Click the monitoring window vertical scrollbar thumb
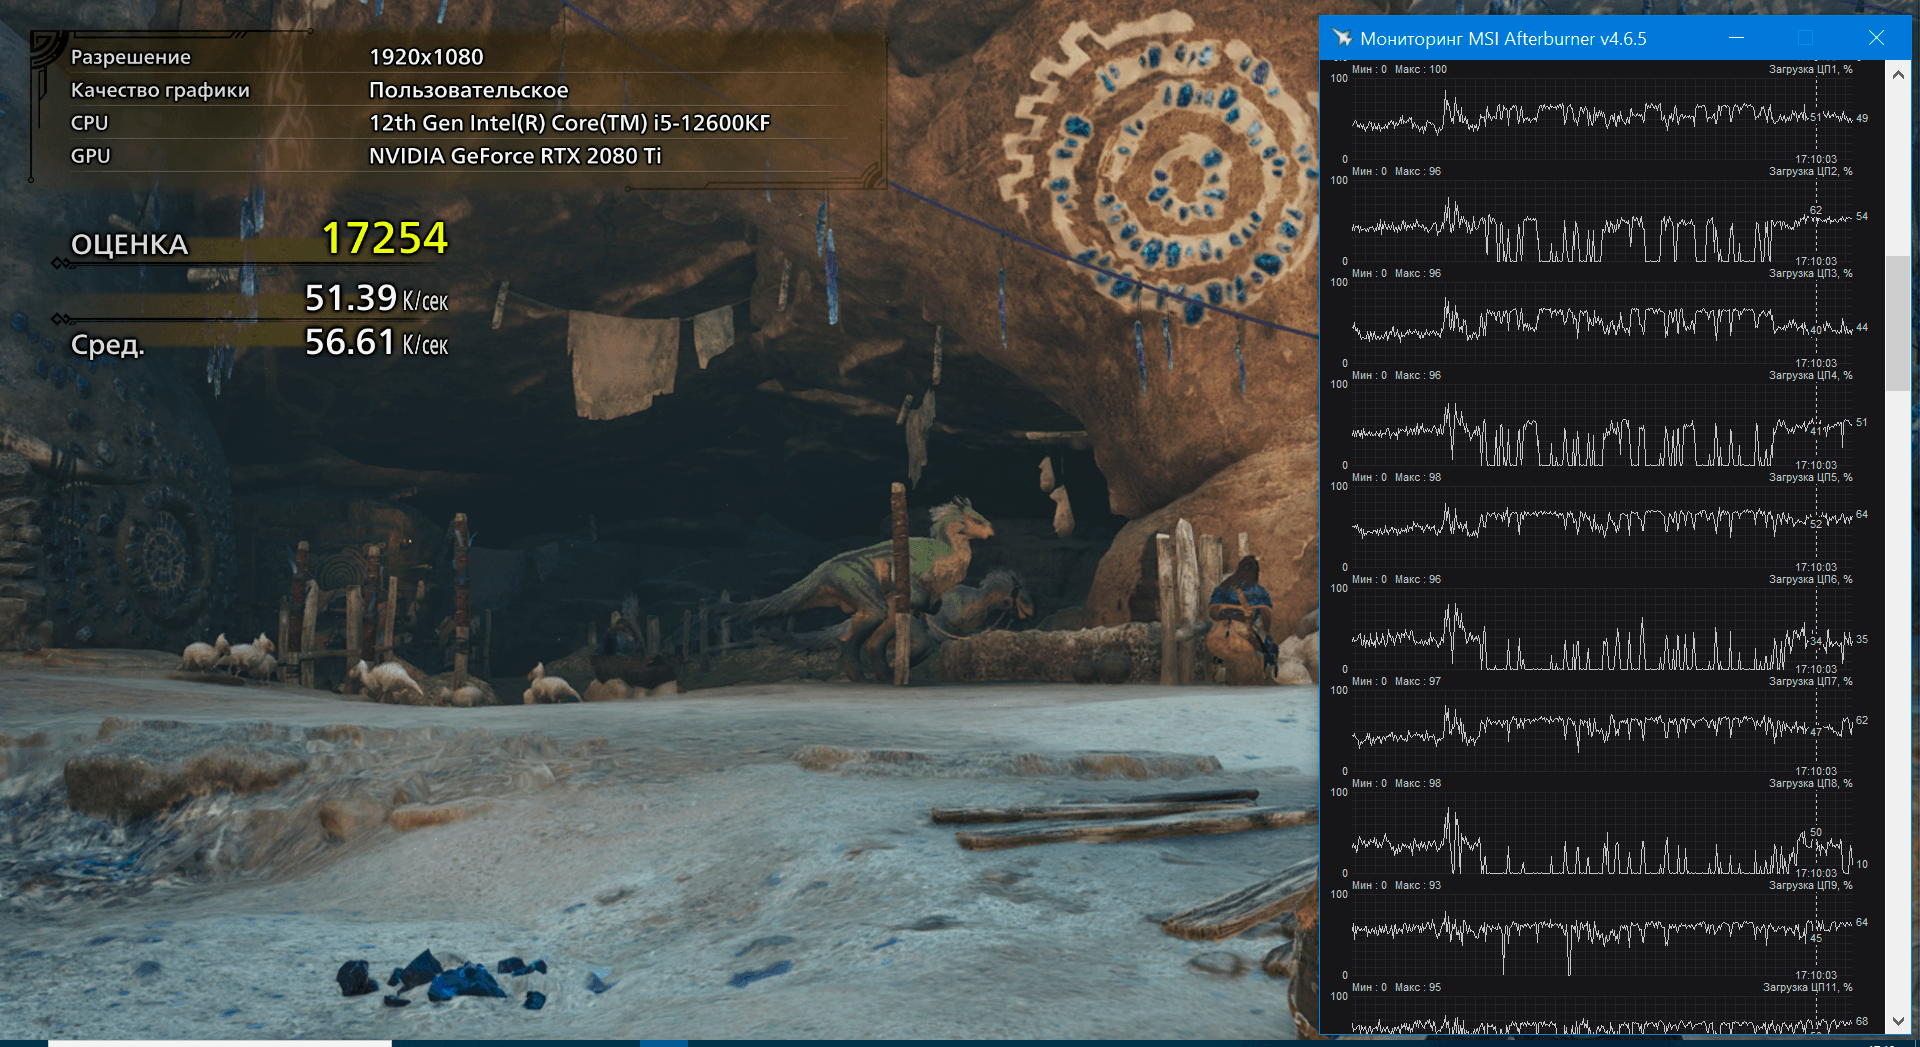The image size is (1920, 1047). point(1898,323)
